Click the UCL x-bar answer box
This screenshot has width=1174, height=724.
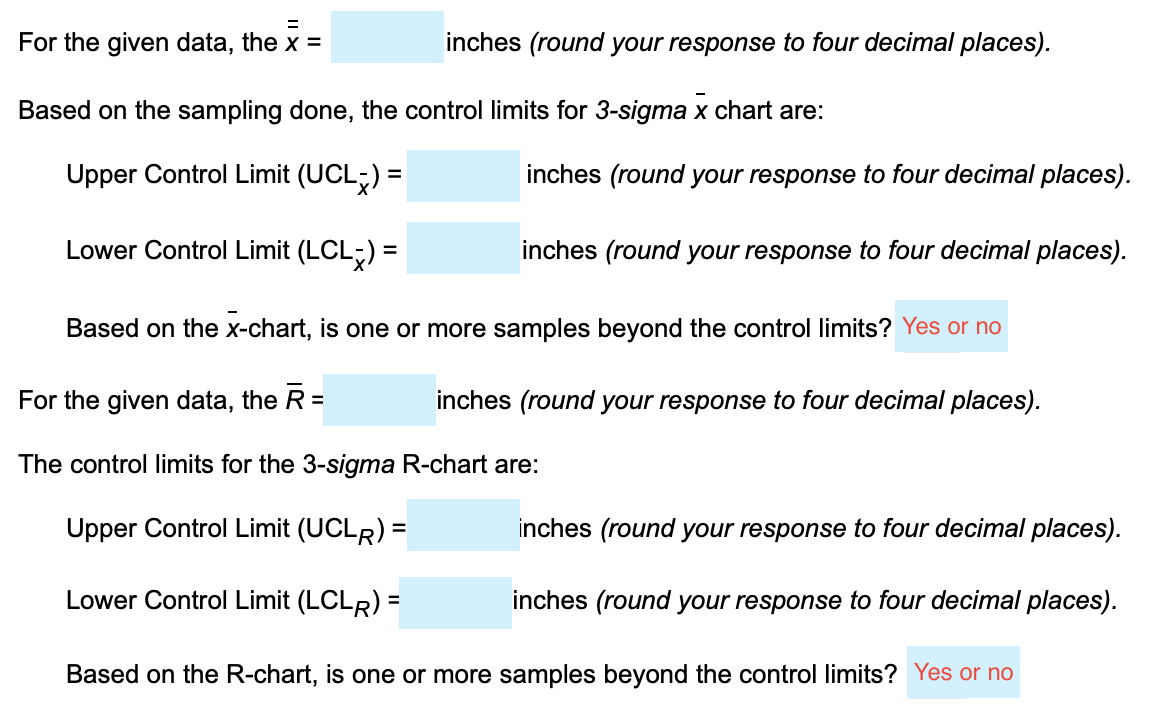tap(464, 176)
